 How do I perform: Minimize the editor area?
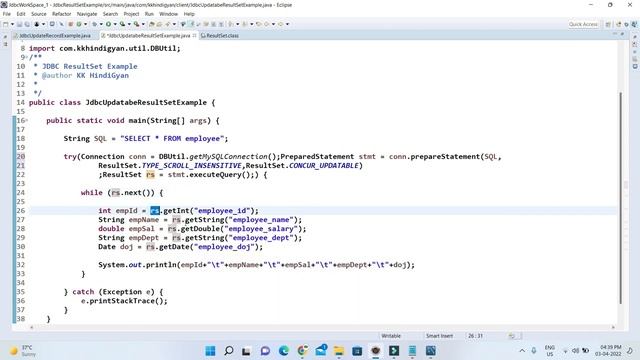615,34
